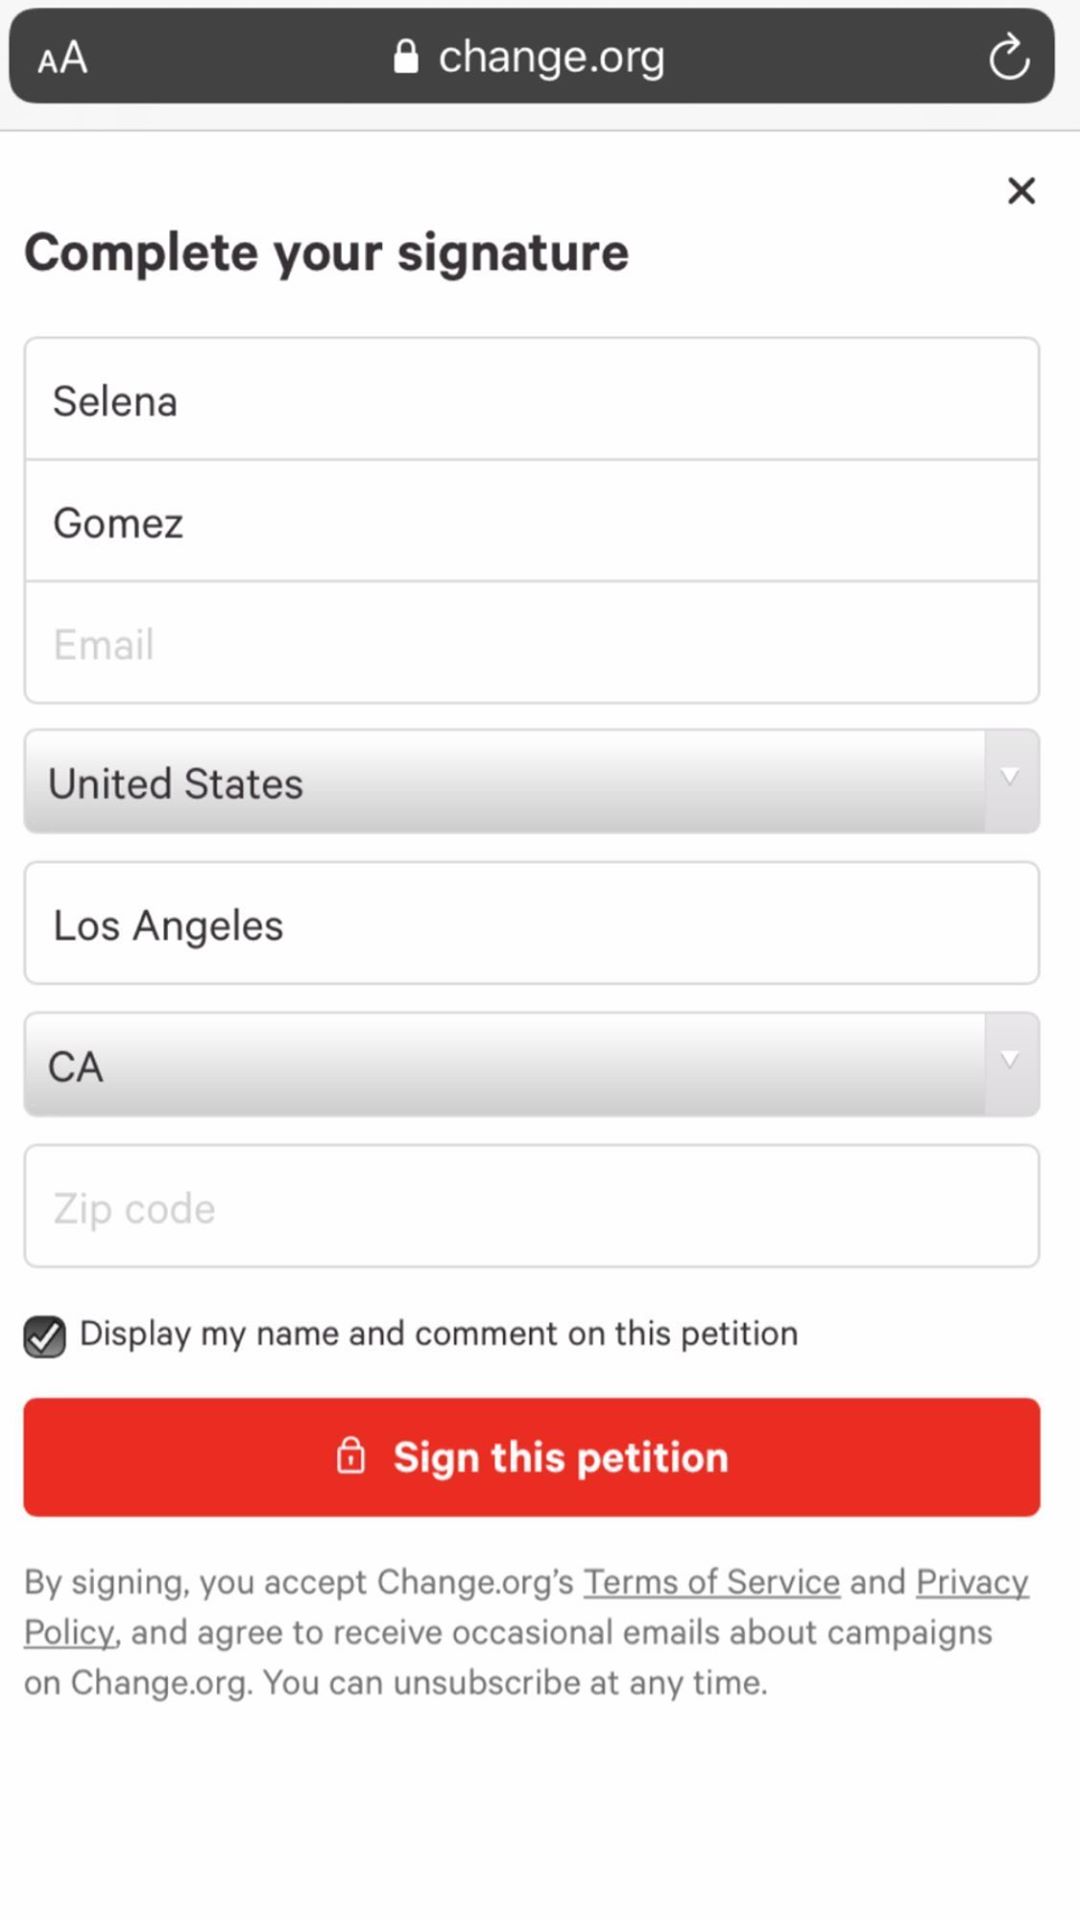Tap the lock icon on the sign button

pos(351,1456)
